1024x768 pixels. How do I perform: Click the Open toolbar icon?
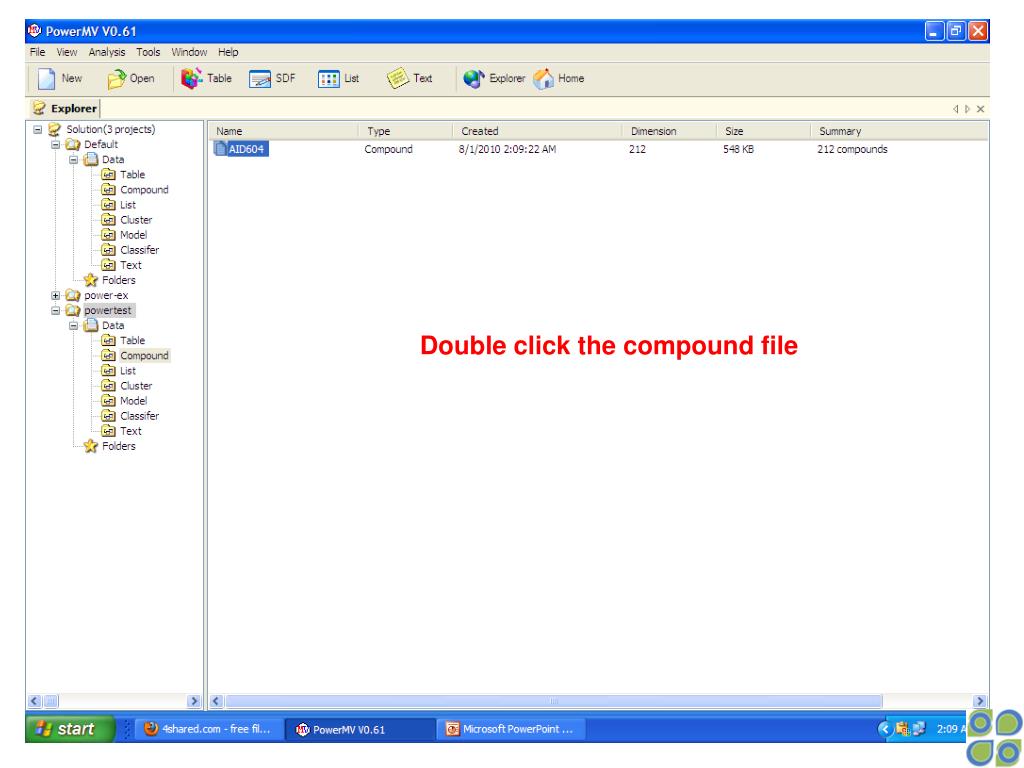point(116,79)
